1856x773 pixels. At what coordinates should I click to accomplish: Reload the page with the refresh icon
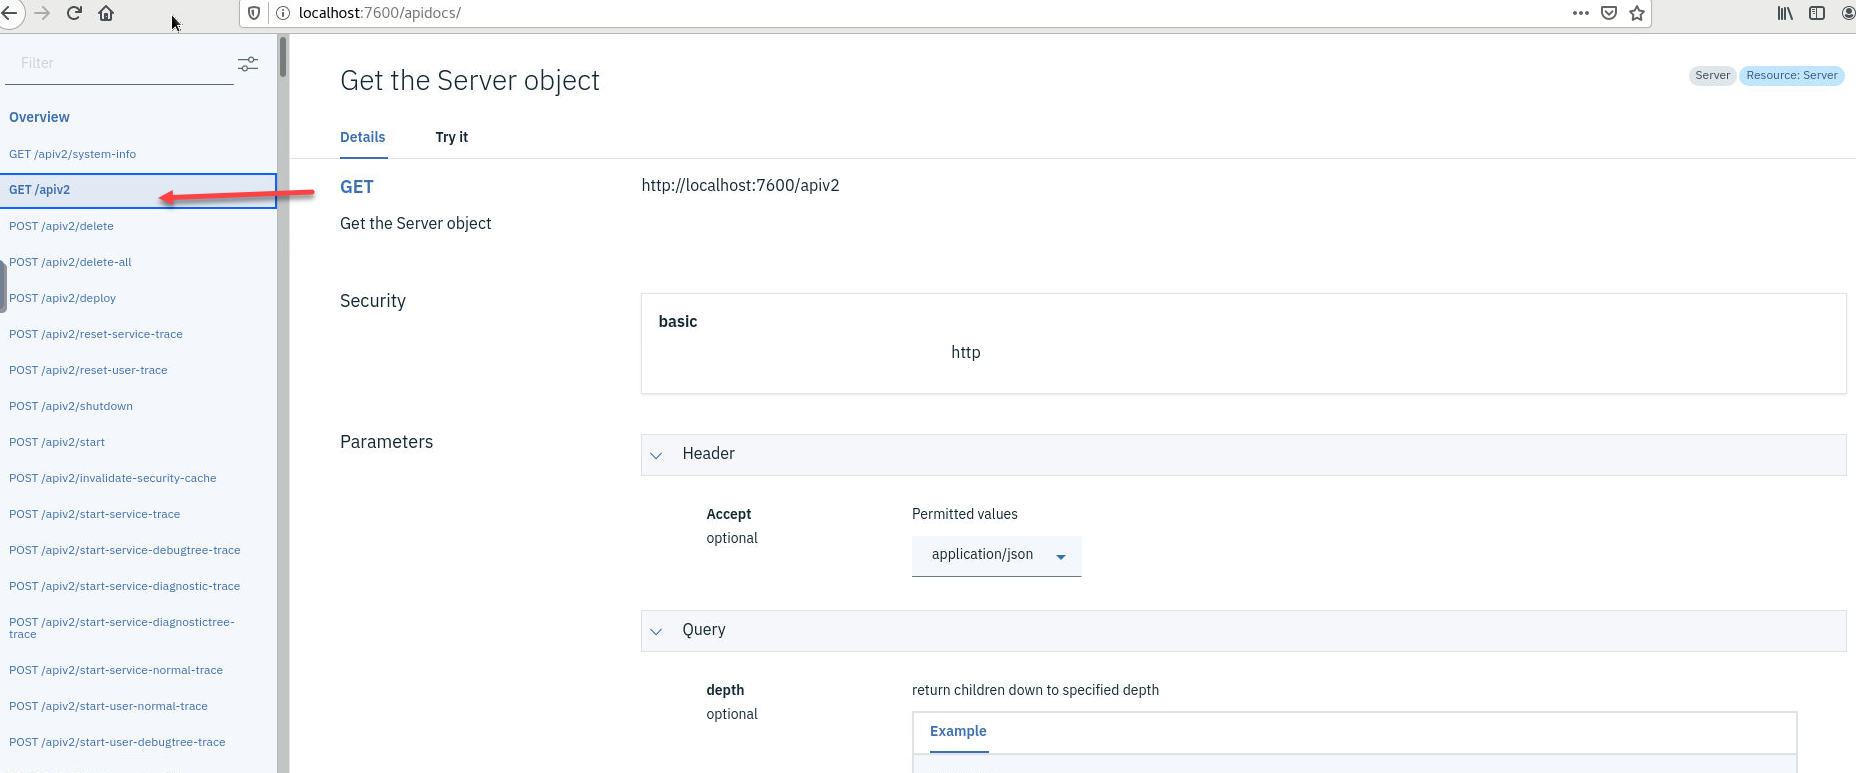[74, 13]
